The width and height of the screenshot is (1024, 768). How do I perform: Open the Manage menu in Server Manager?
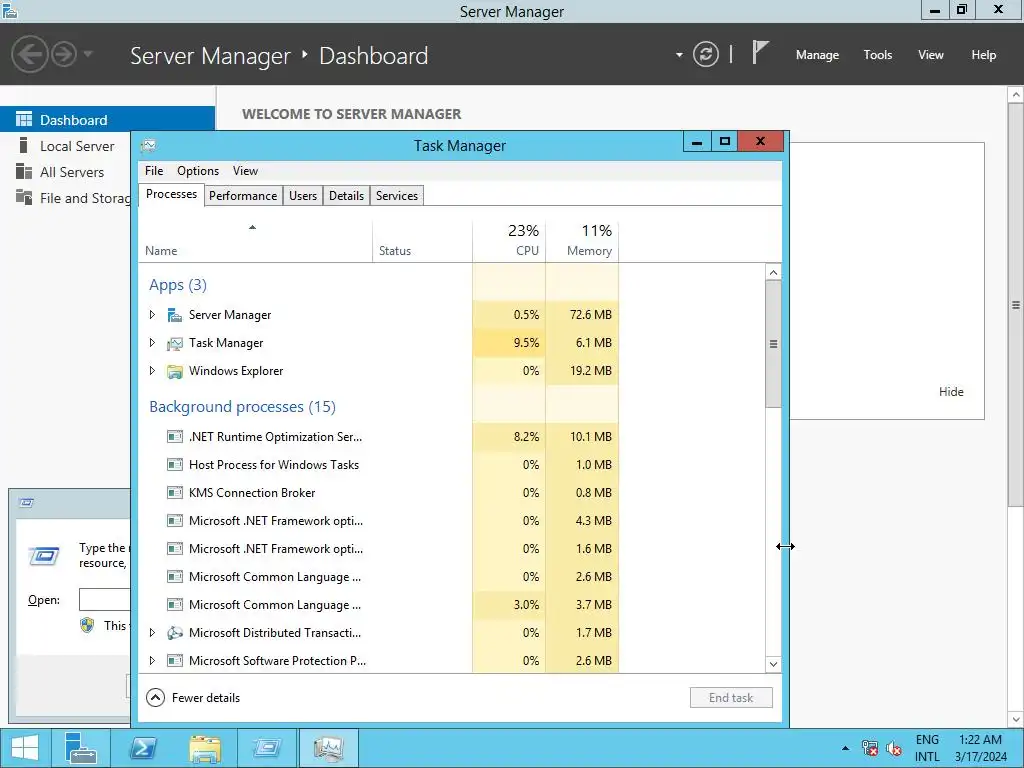817,55
